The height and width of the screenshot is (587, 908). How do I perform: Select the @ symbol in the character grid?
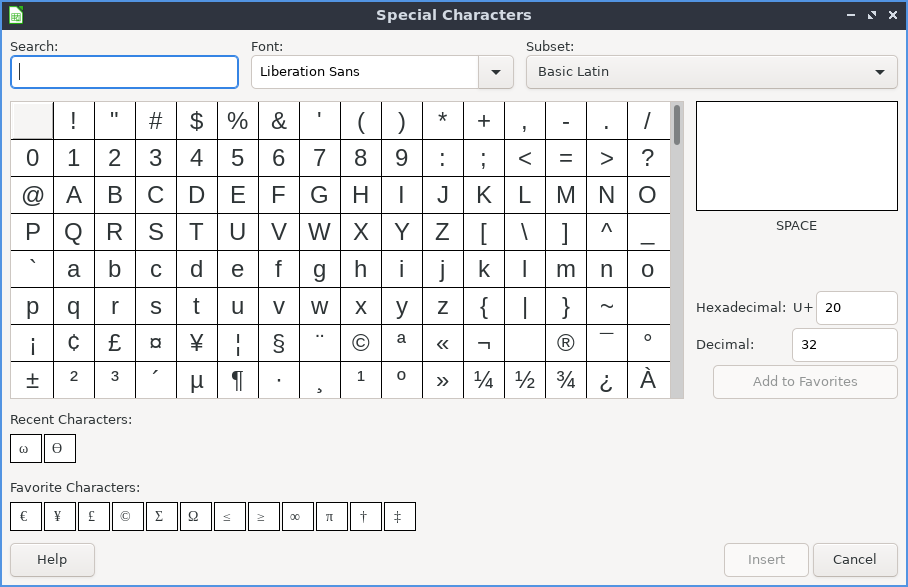coord(32,195)
